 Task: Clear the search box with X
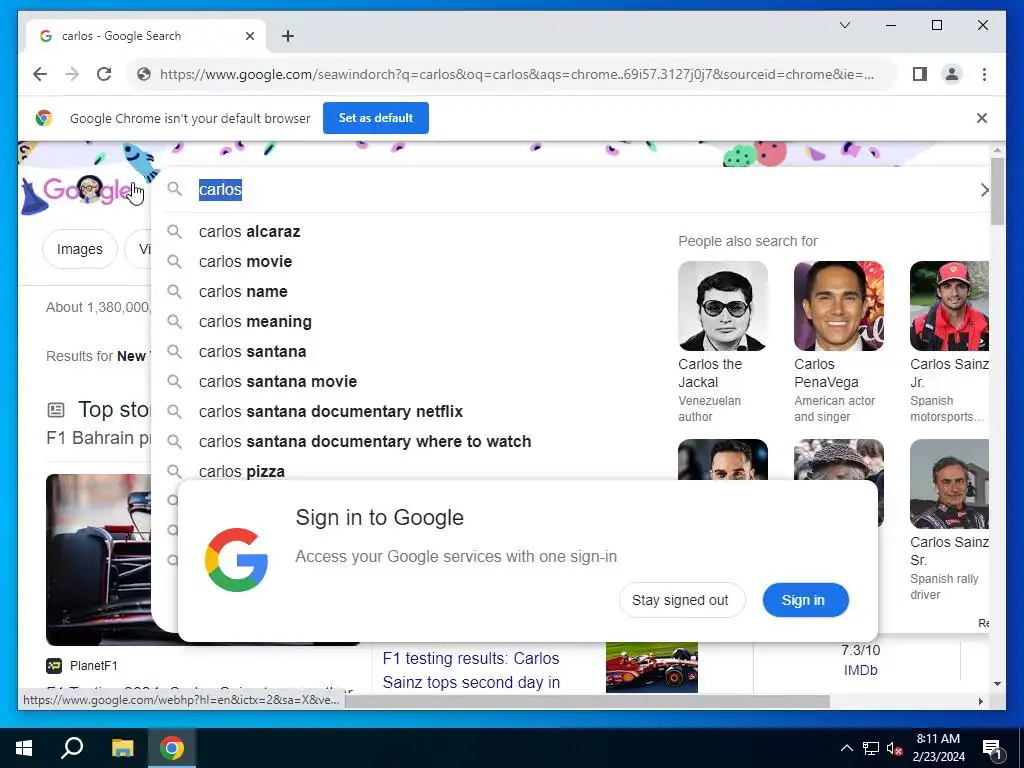click(x=984, y=190)
